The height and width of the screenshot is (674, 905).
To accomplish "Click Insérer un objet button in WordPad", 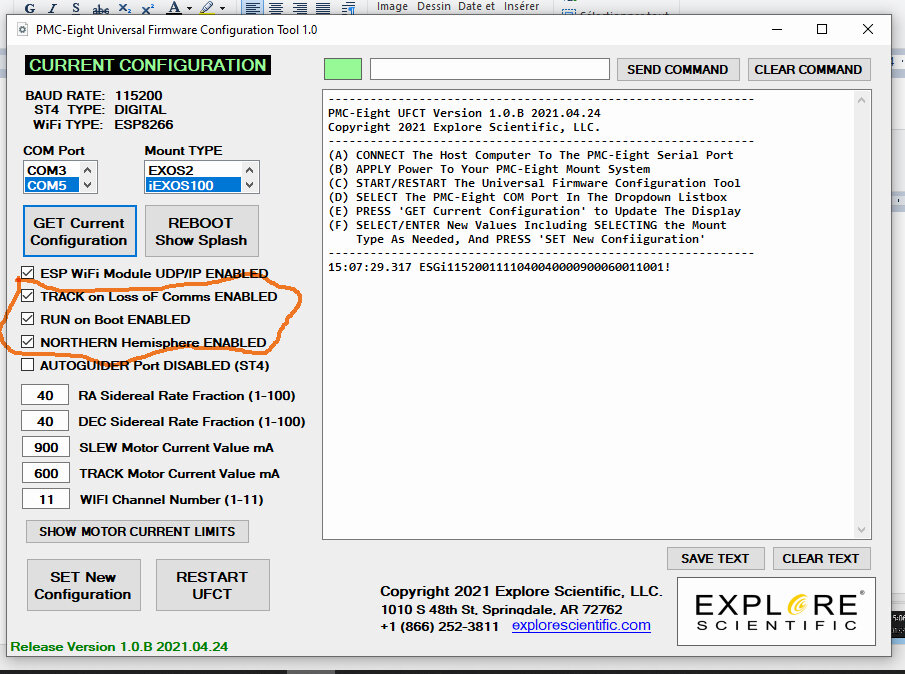I will [x=521, y=6].
